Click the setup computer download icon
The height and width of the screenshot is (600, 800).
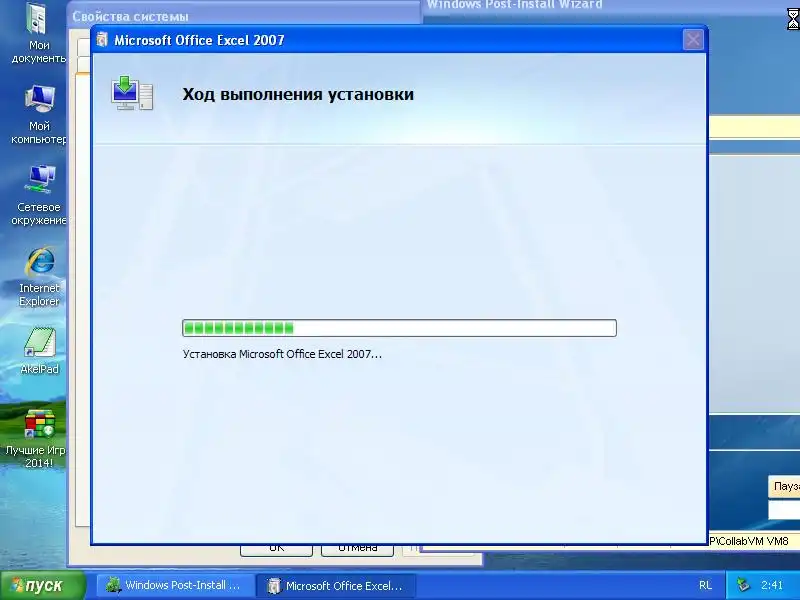pyautogui.click(x=132, y=93)
